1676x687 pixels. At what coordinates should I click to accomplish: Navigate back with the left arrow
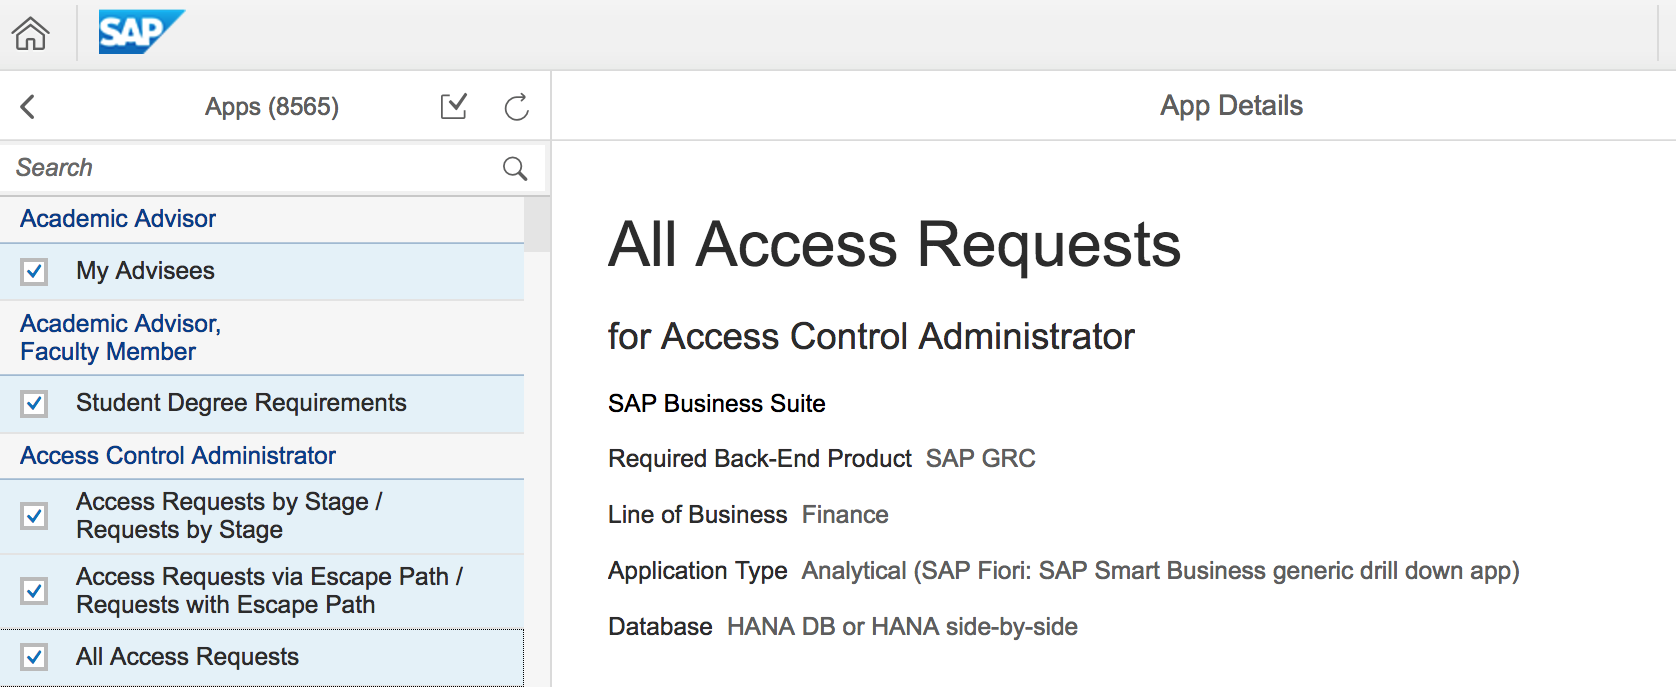[28, 107]
